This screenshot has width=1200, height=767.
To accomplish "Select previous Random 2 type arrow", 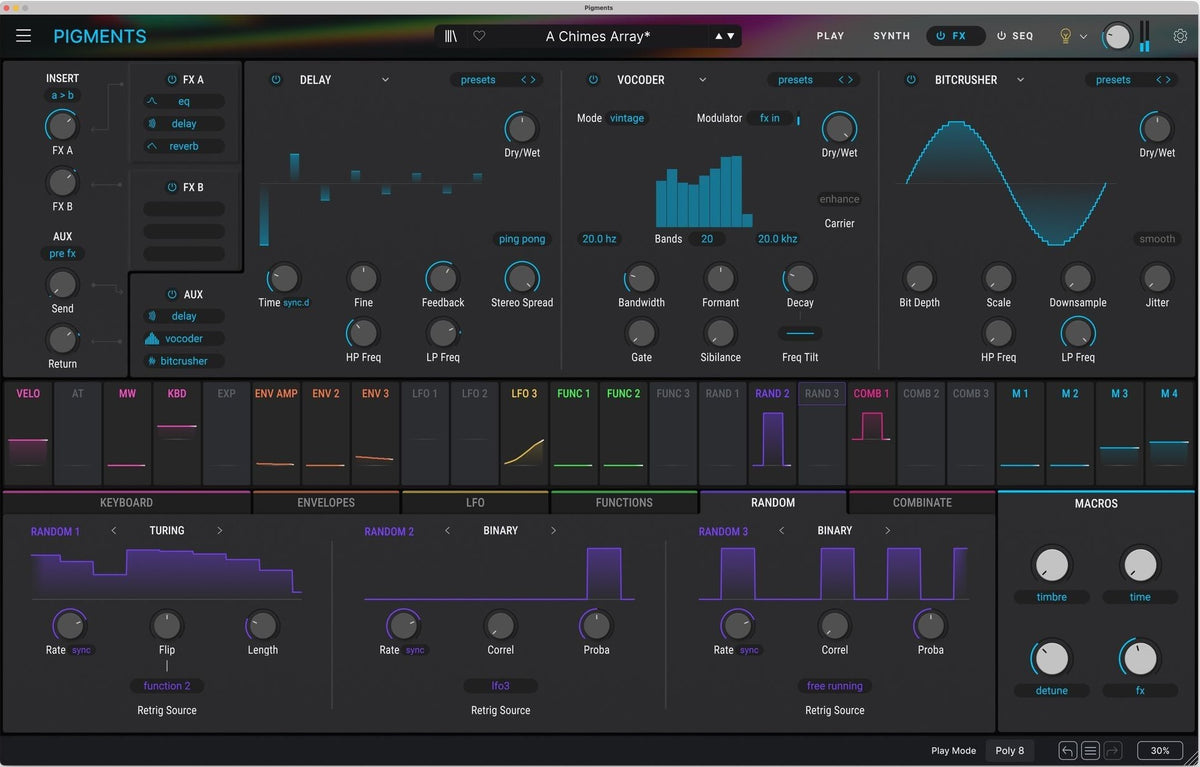I will 447,531.
